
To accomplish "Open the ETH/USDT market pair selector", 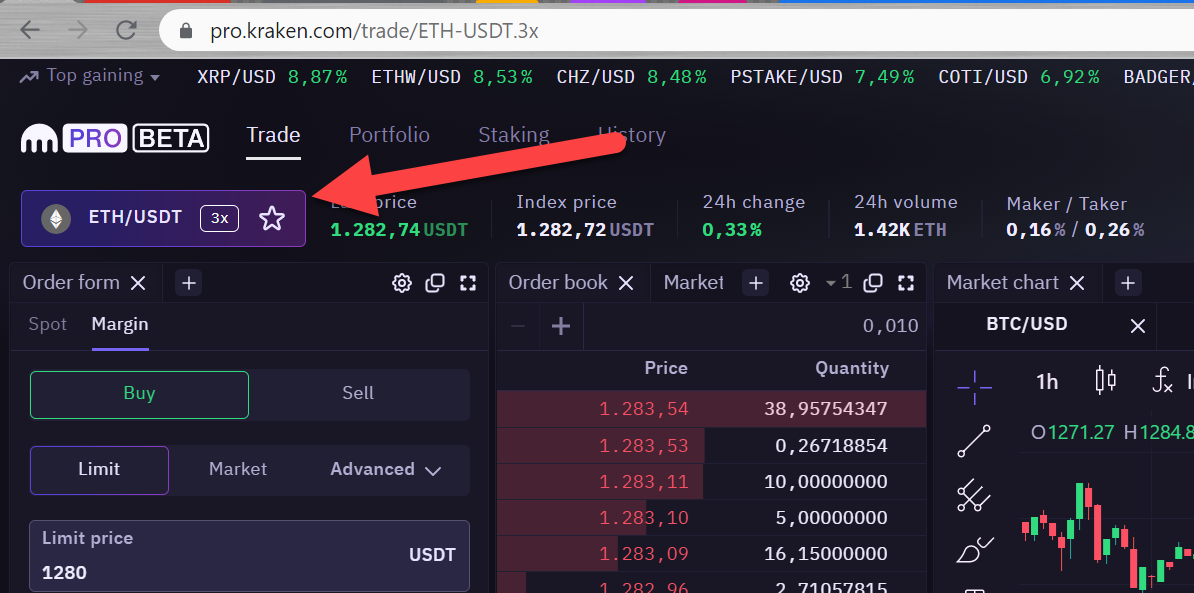I will coord(163,218).
